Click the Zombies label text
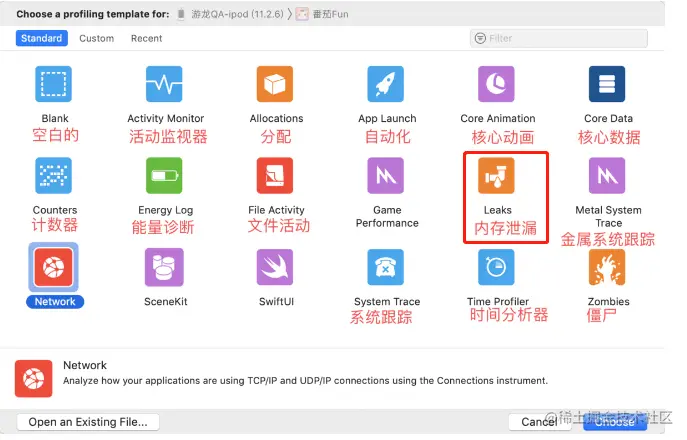 click(x=608, y=302)
